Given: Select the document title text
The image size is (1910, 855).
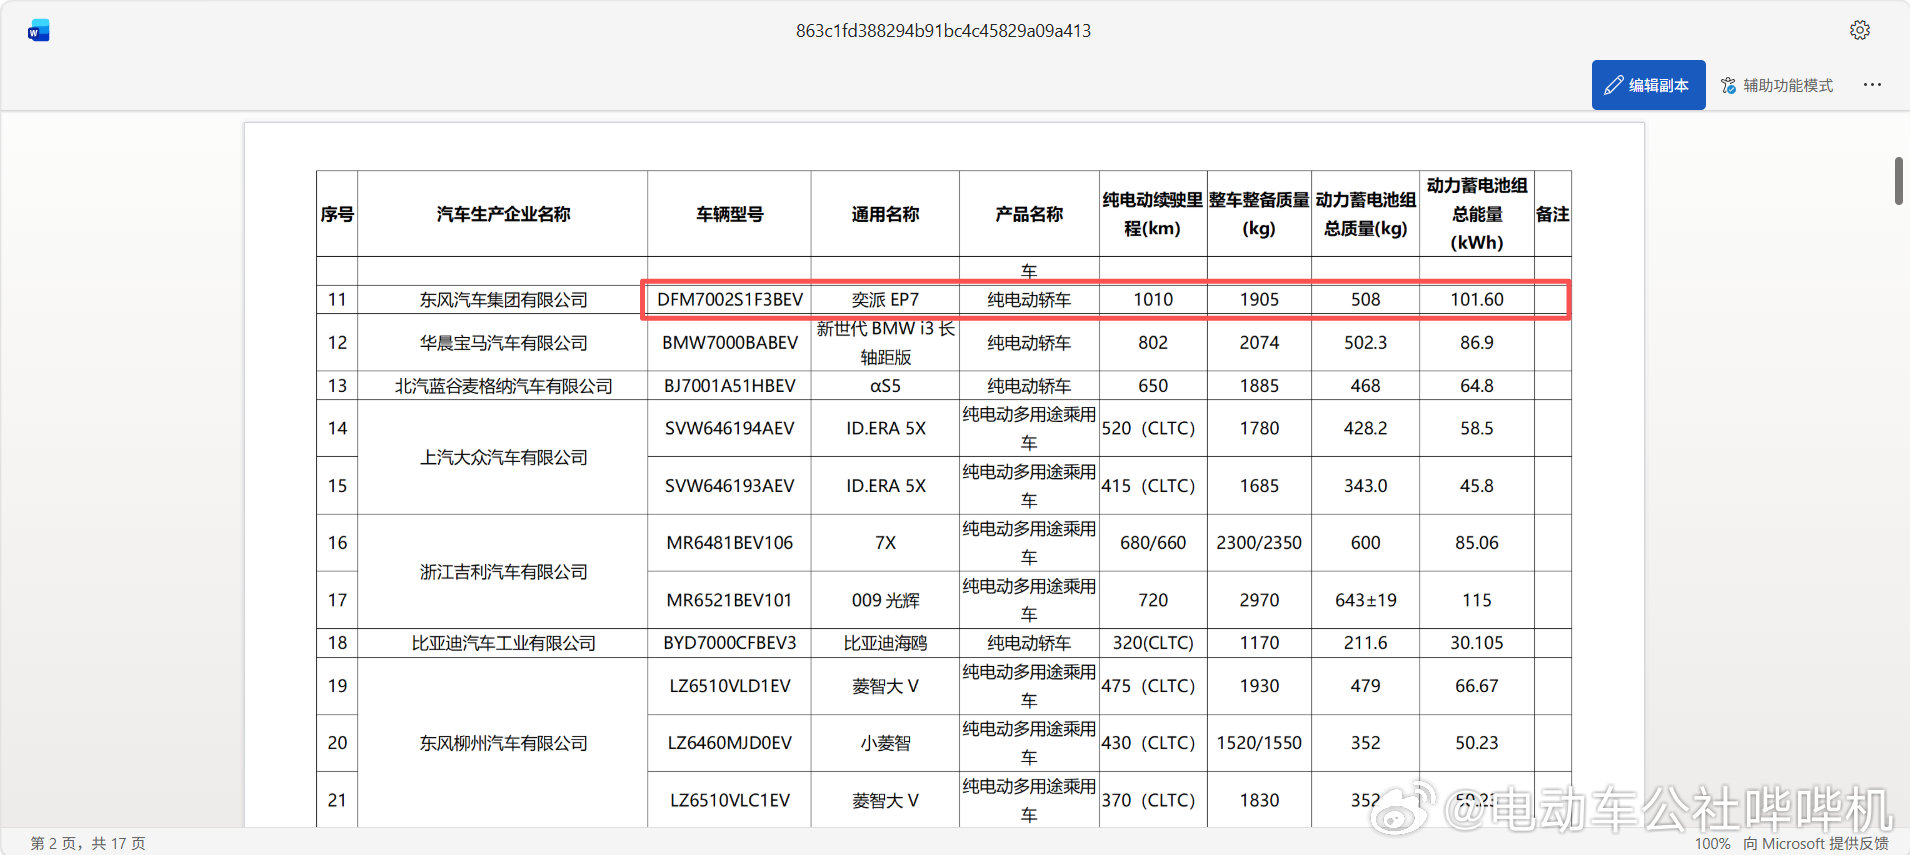Looking at the screenshot, I should pyautogui.click(x=943, y=31).
